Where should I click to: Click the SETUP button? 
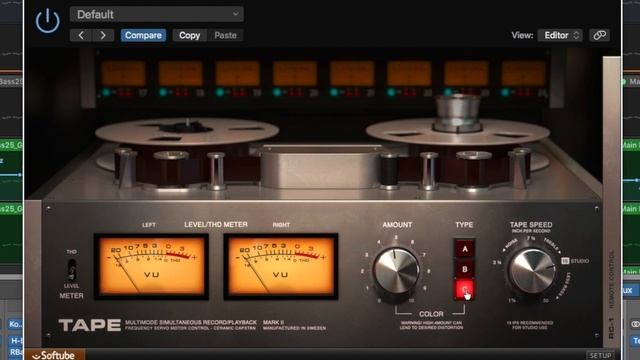coord(600,356)
